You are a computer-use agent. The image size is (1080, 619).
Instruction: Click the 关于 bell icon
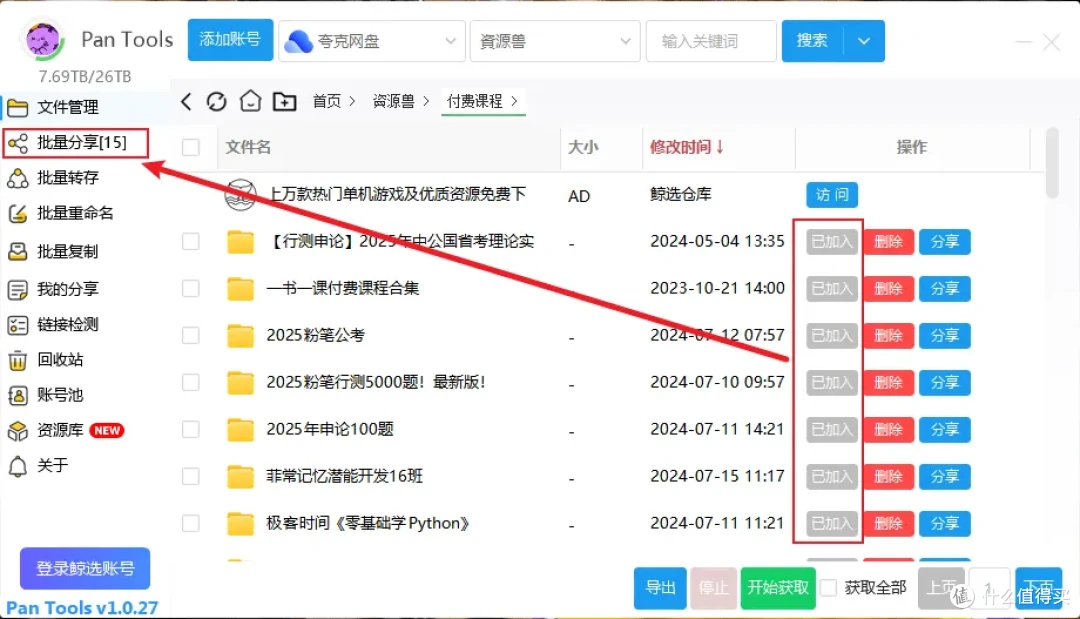coord(17,466)
